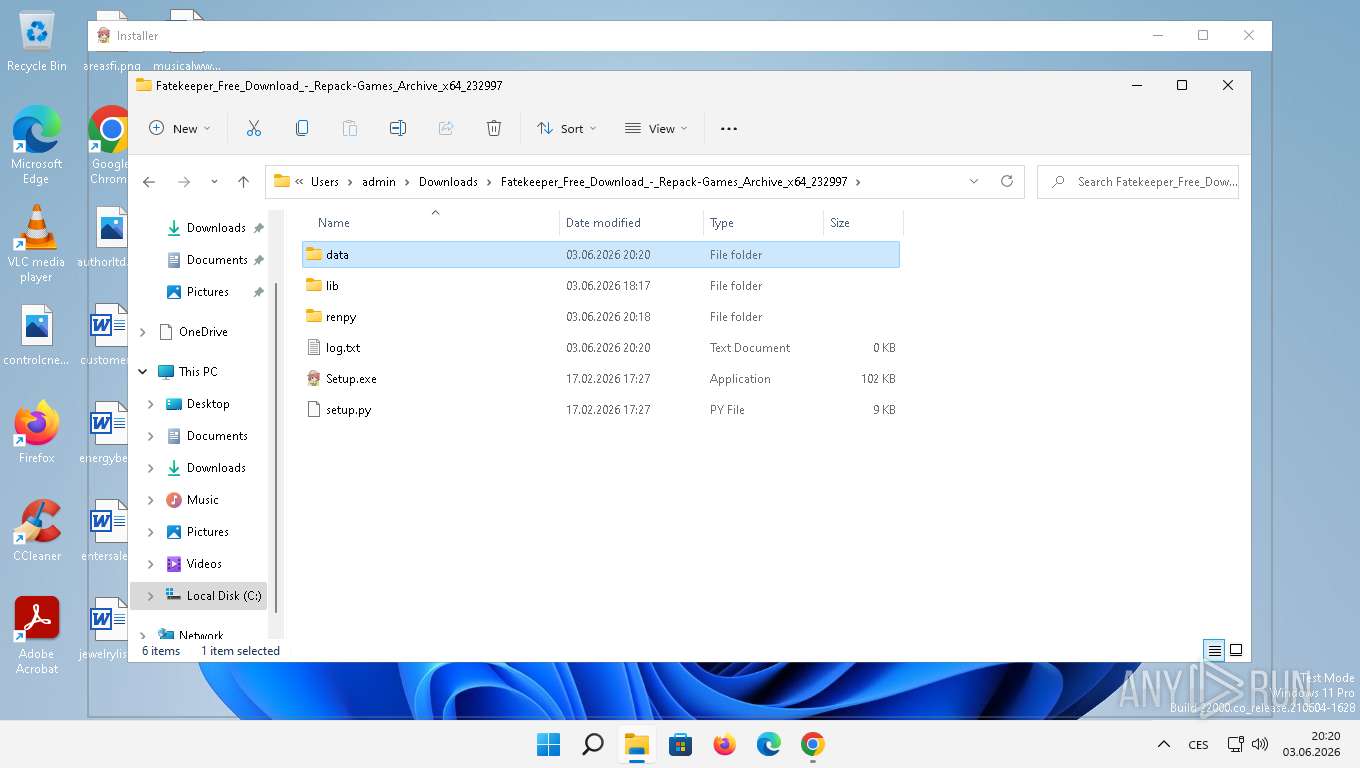Switch to details view layout icon
Viewport: 1360px width, 768px height.
coord(1215,651)
